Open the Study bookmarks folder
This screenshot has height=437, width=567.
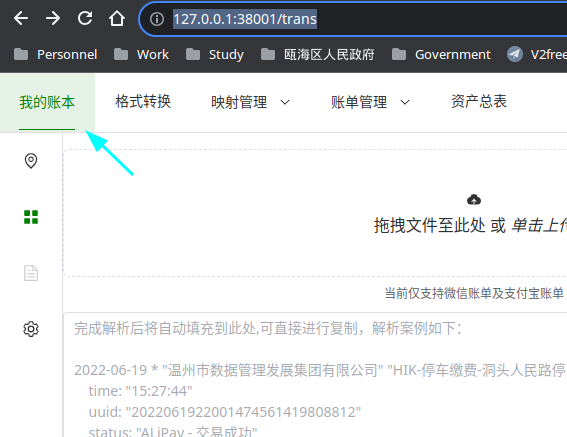pyautogui.click(x=215, y=55)
